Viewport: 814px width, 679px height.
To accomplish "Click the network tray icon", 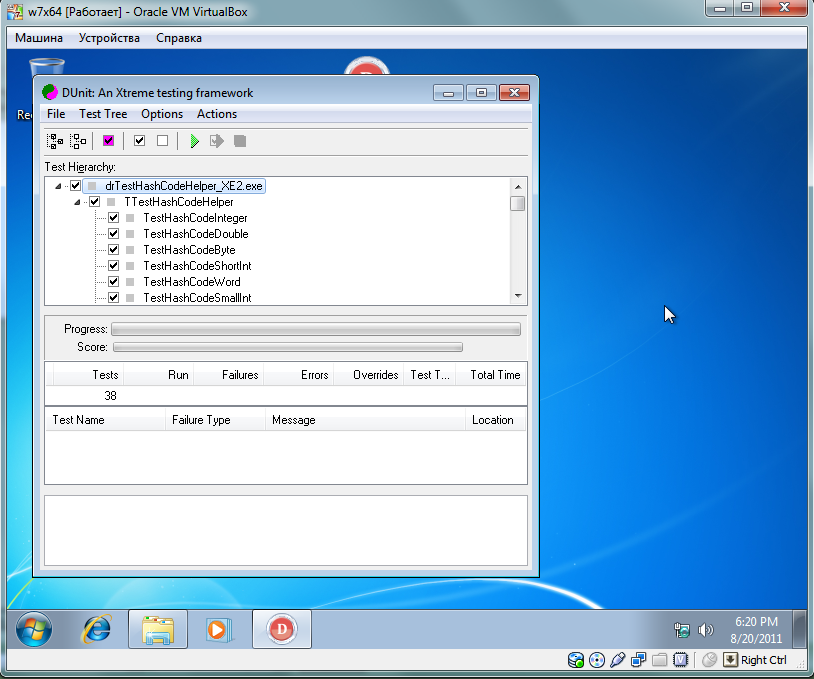I will [x=682, y=630].
